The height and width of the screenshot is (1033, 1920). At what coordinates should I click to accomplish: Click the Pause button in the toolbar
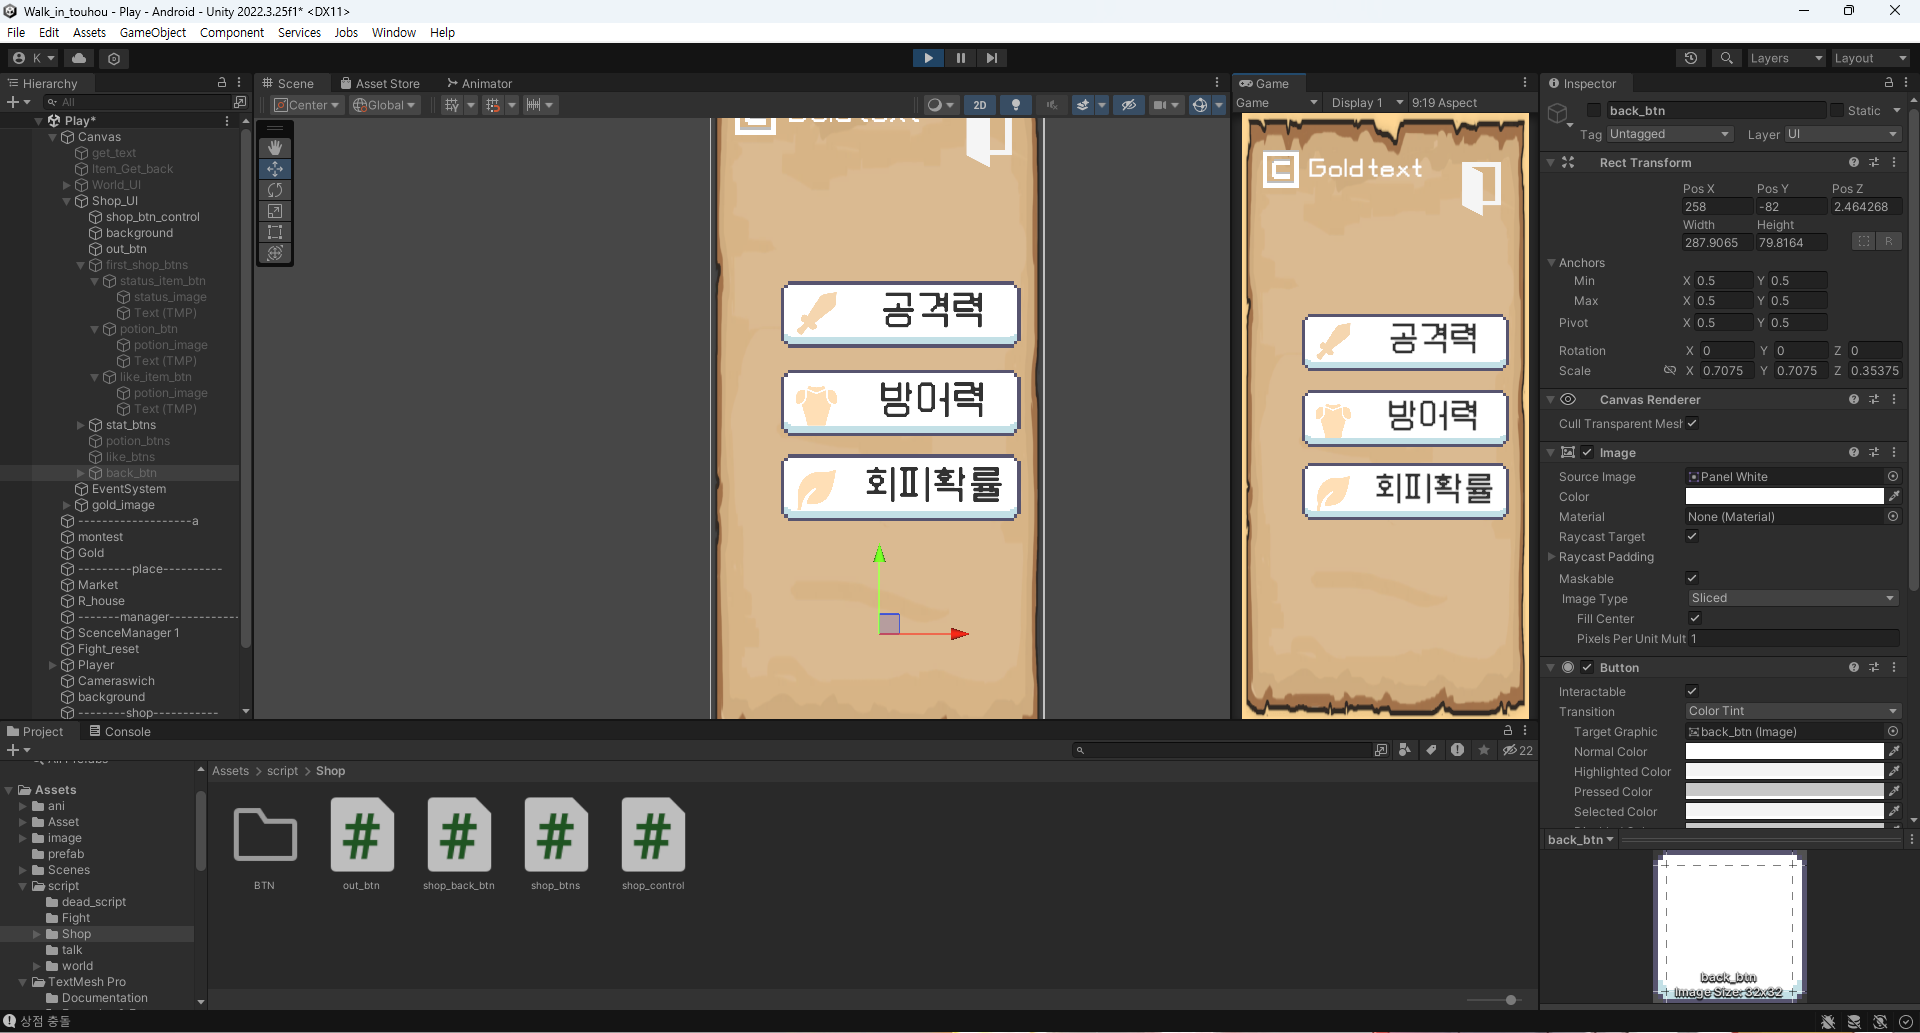[x=960, y=58]
